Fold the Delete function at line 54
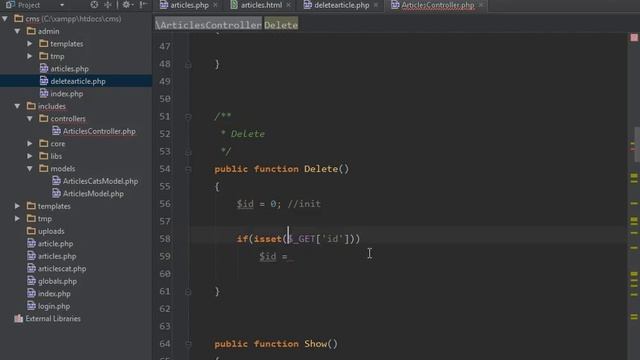This screenshot has height=360, width=640. [x=188, y=169]
